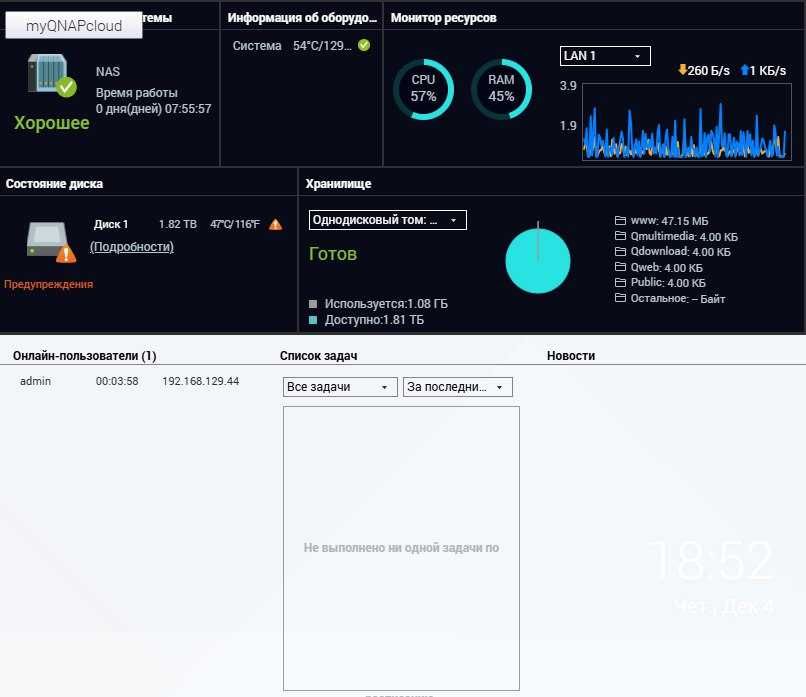Click the green check next to system temperature
Screen dimensions: 806x697
tap(364, 45)
